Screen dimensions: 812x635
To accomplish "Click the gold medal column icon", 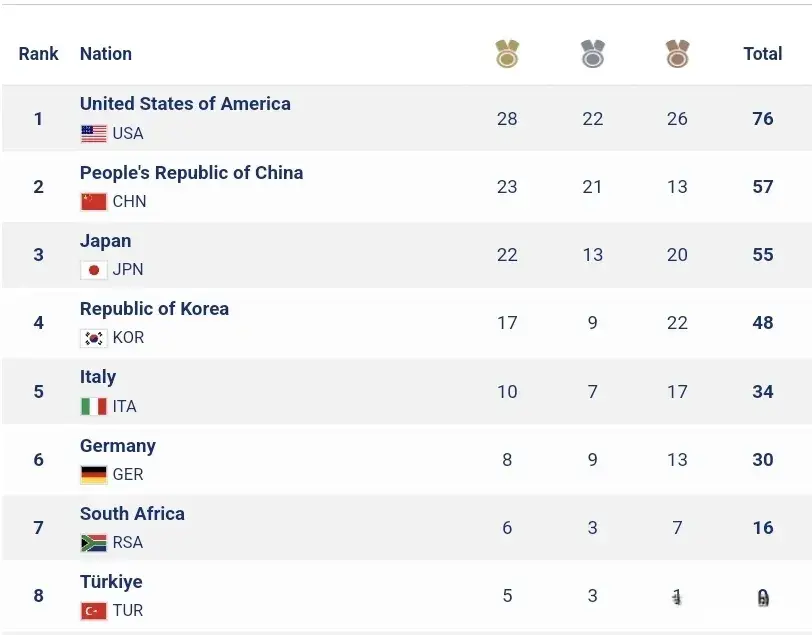I will [507, 53].
